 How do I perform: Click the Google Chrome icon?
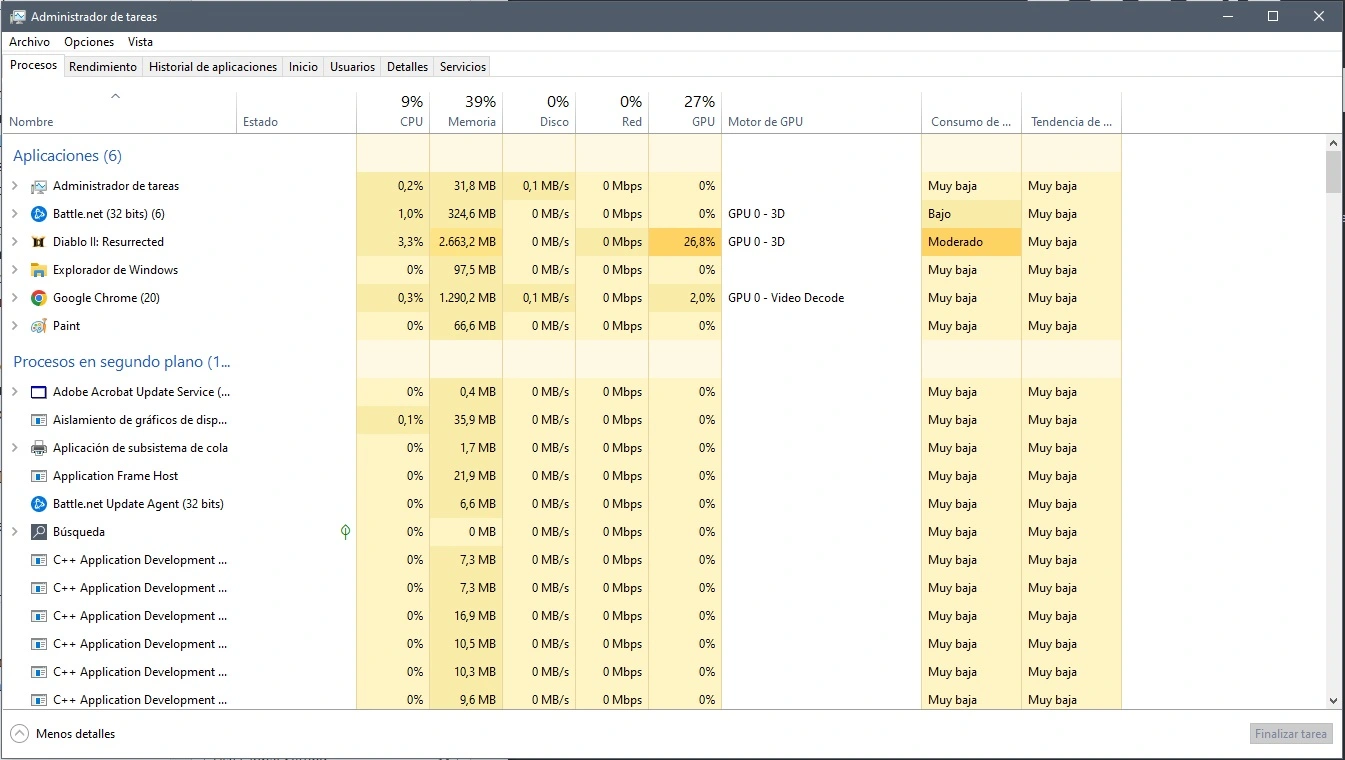coord(39,298)
